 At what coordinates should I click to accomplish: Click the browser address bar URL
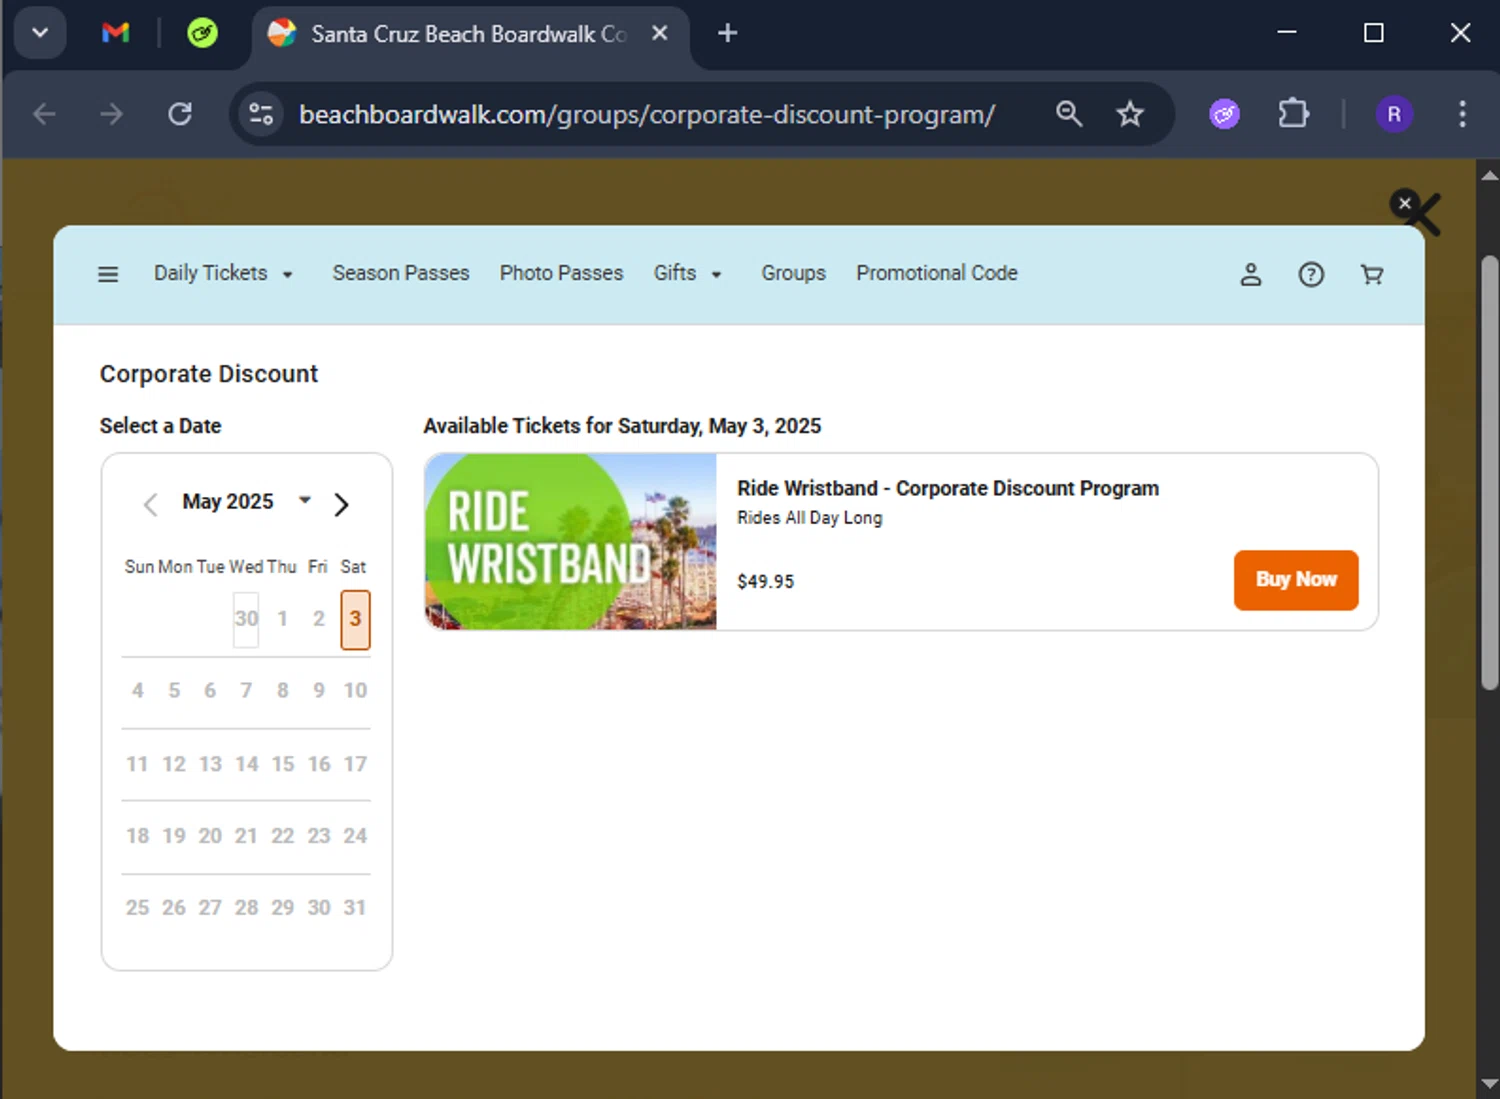(647, 114)
